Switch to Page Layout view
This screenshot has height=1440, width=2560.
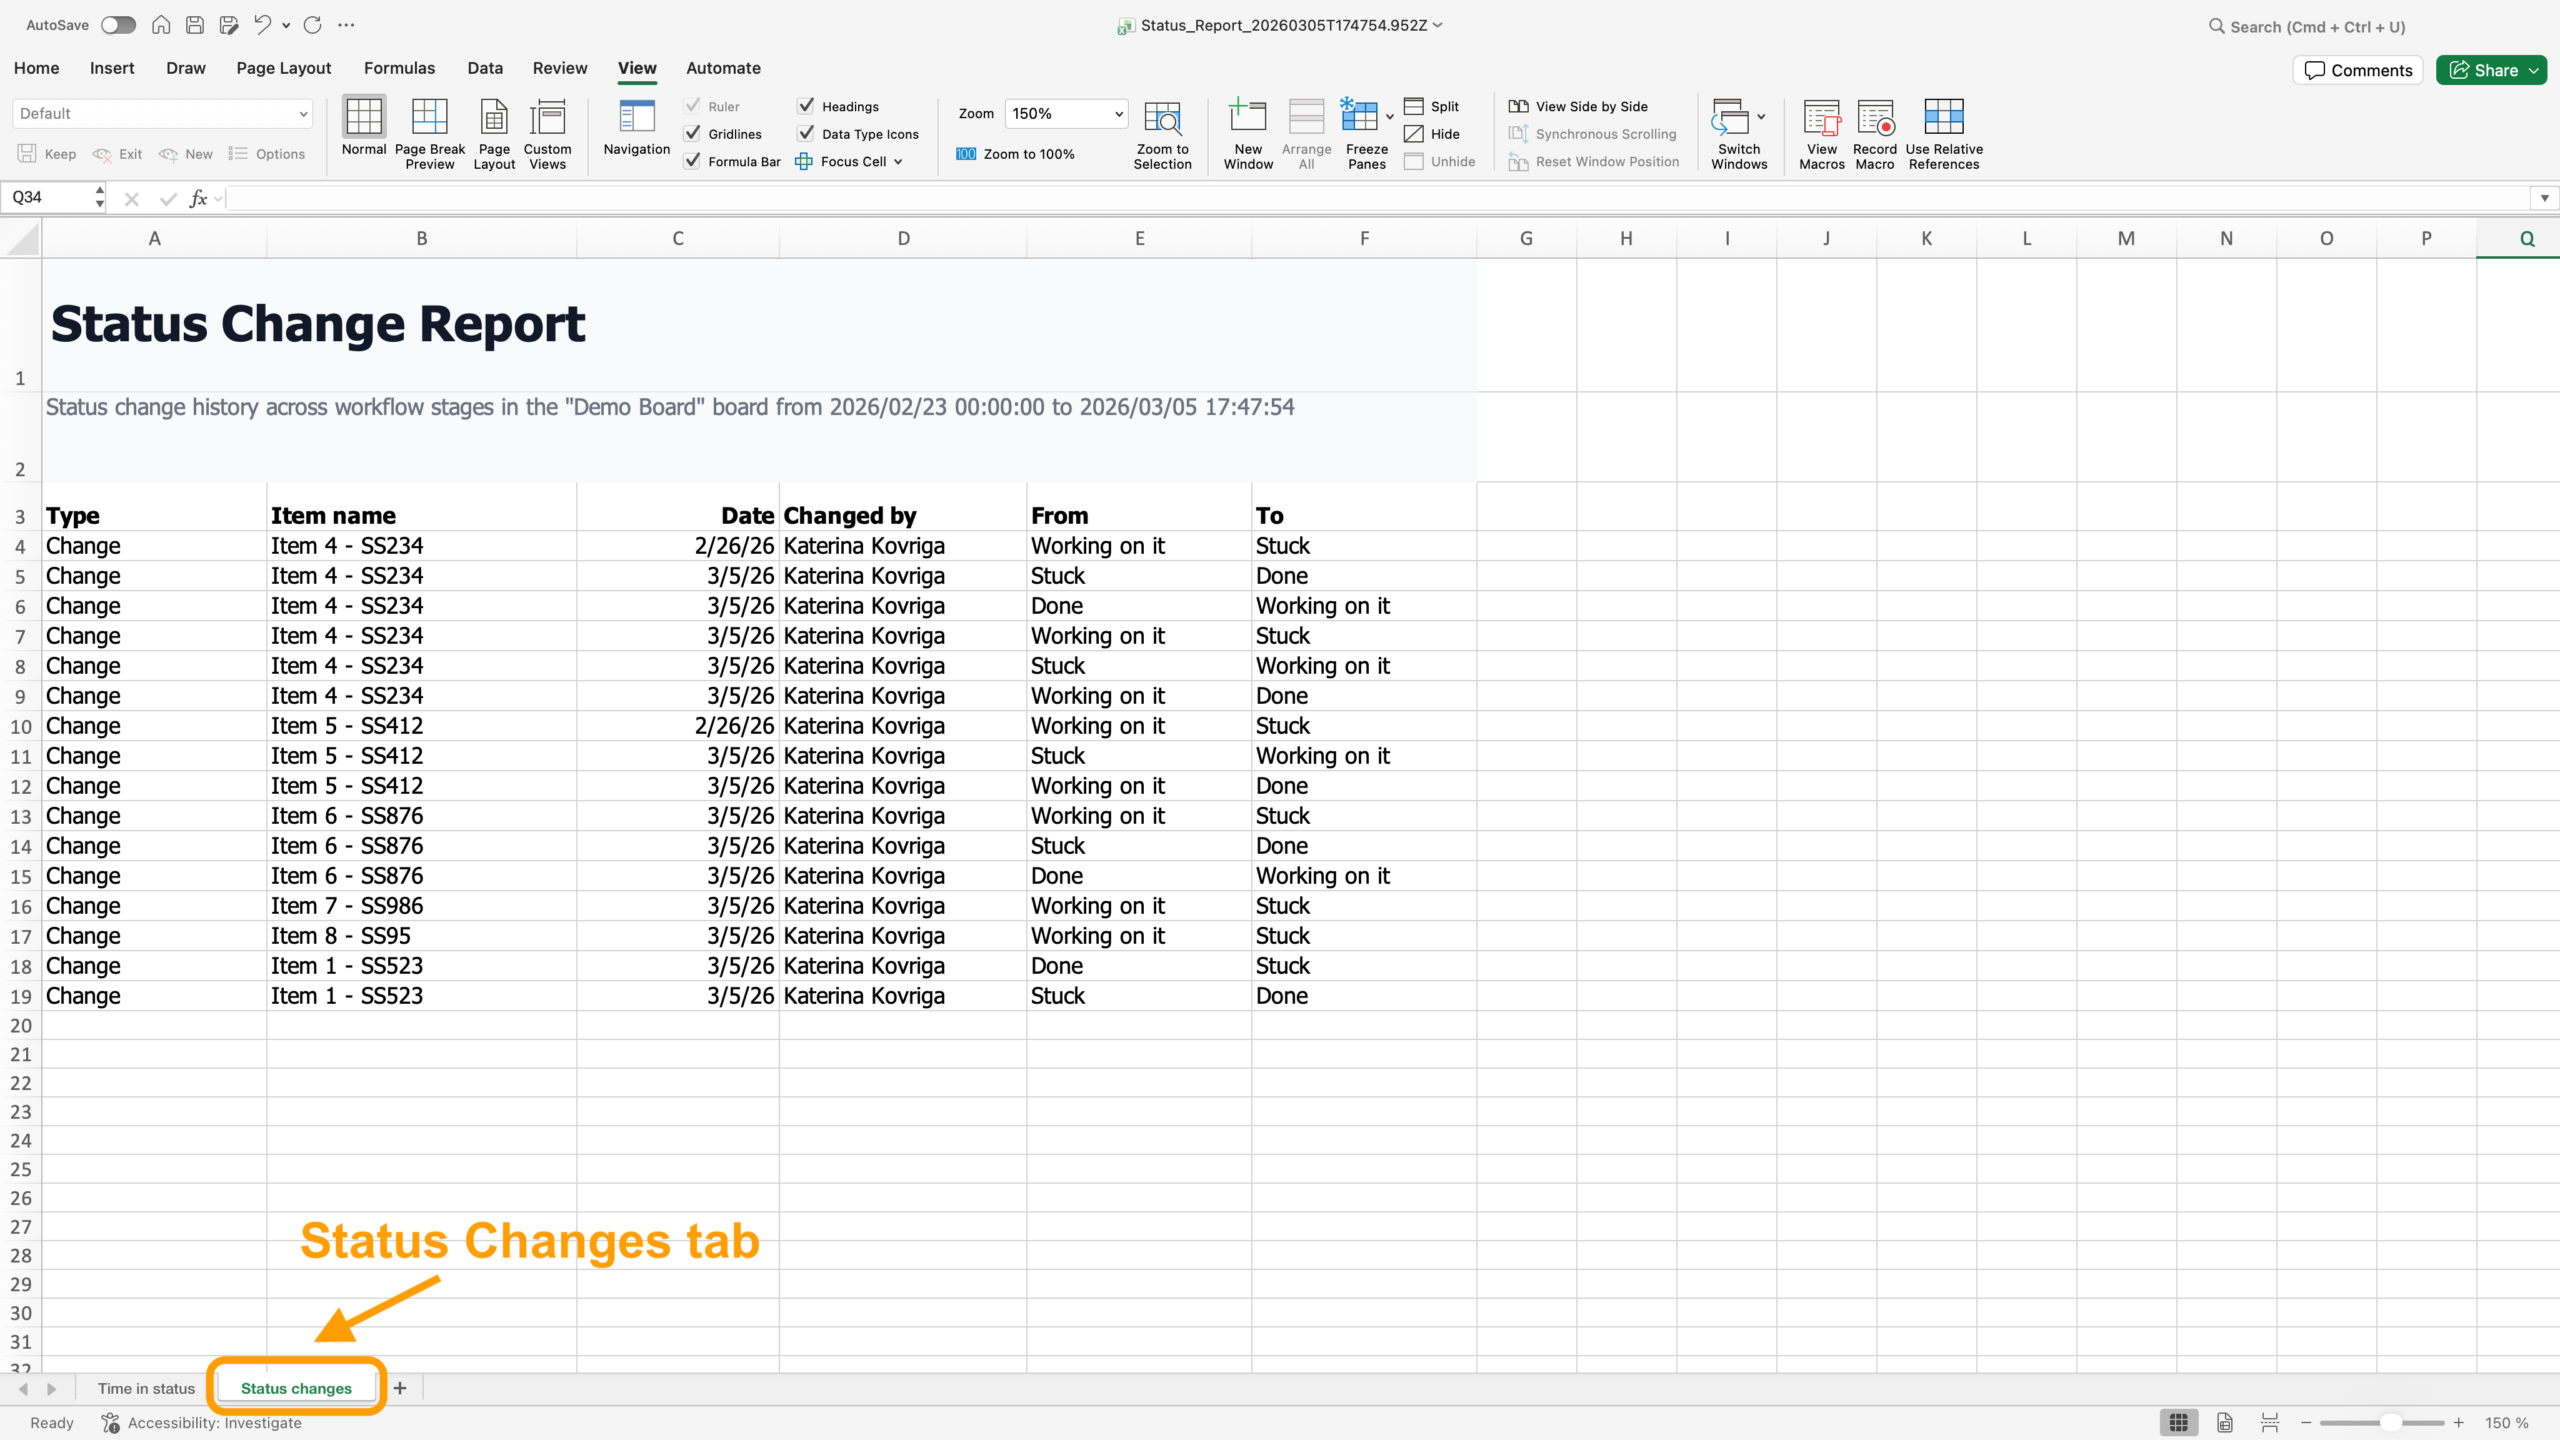(x=493, y=133)
